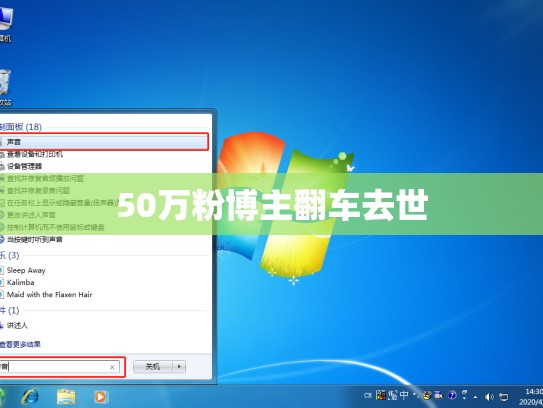Open 控制计算机而不使用鼠标或键盘 result
Image resolution: width=543 pixels, height=408 pixels.
(55, 227)
